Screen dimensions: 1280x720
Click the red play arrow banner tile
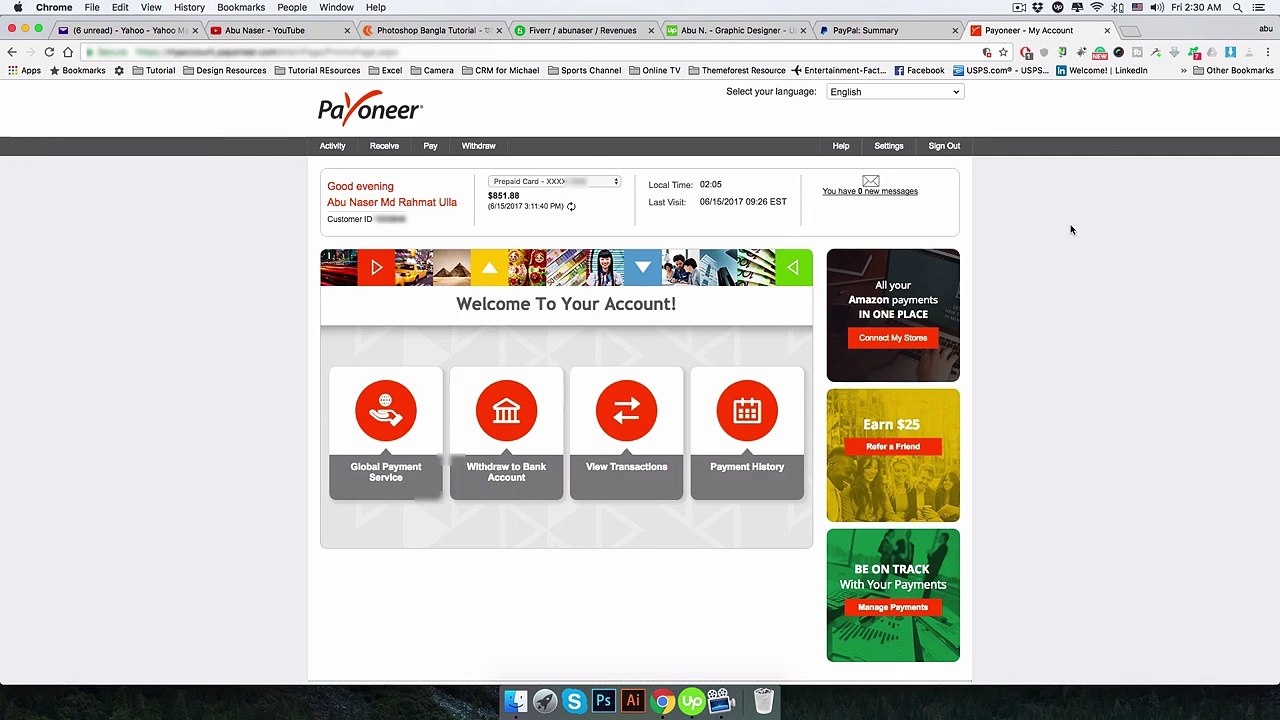point(376,268)
